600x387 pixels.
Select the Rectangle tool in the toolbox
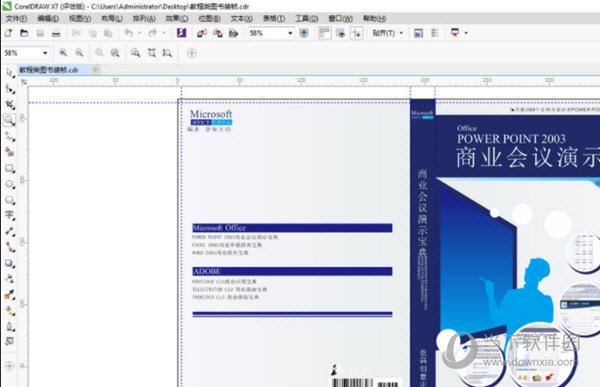(x=10, y=168)
